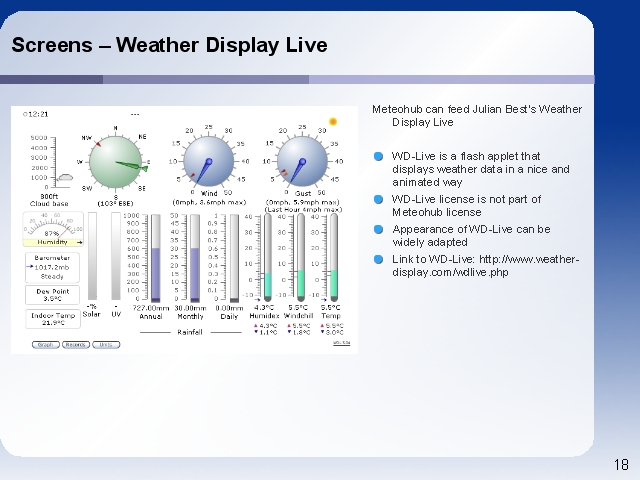Click '(Last Hour 4mph max)' gust text
Screen dimensions: 640x480
pos(303,209)
